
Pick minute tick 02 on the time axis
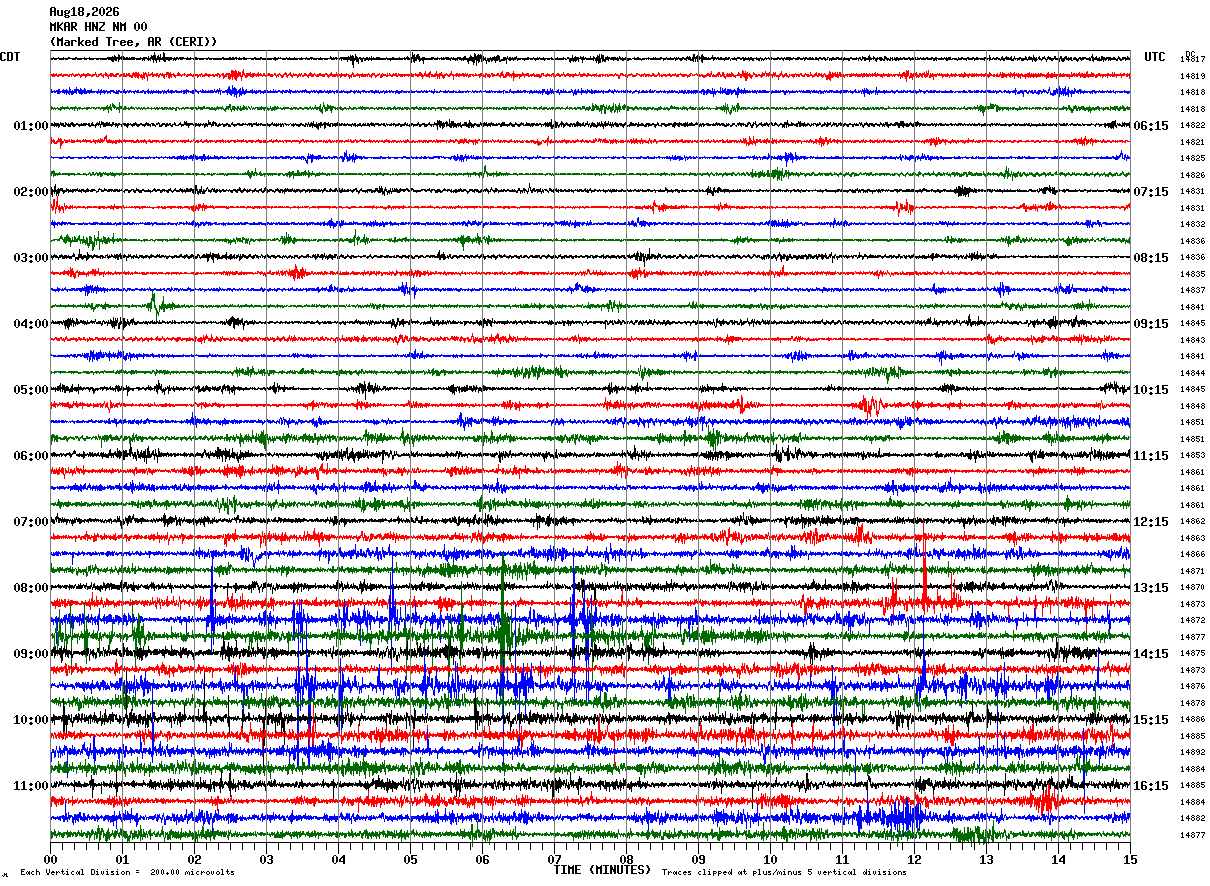click(x=194, y=859)
